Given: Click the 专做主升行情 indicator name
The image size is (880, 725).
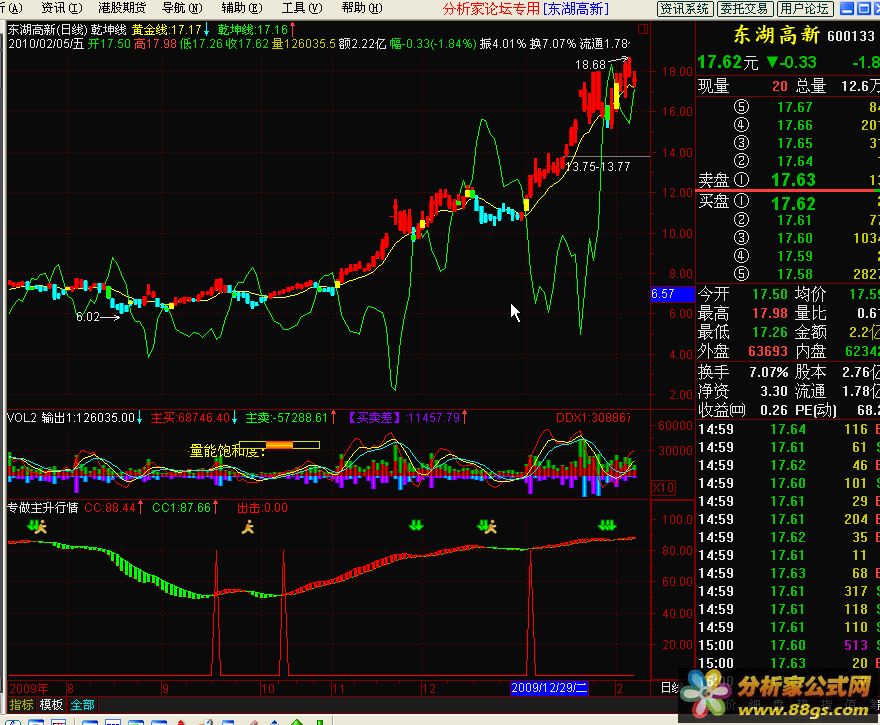Looking at the screenshot, I should click(43, 507).
